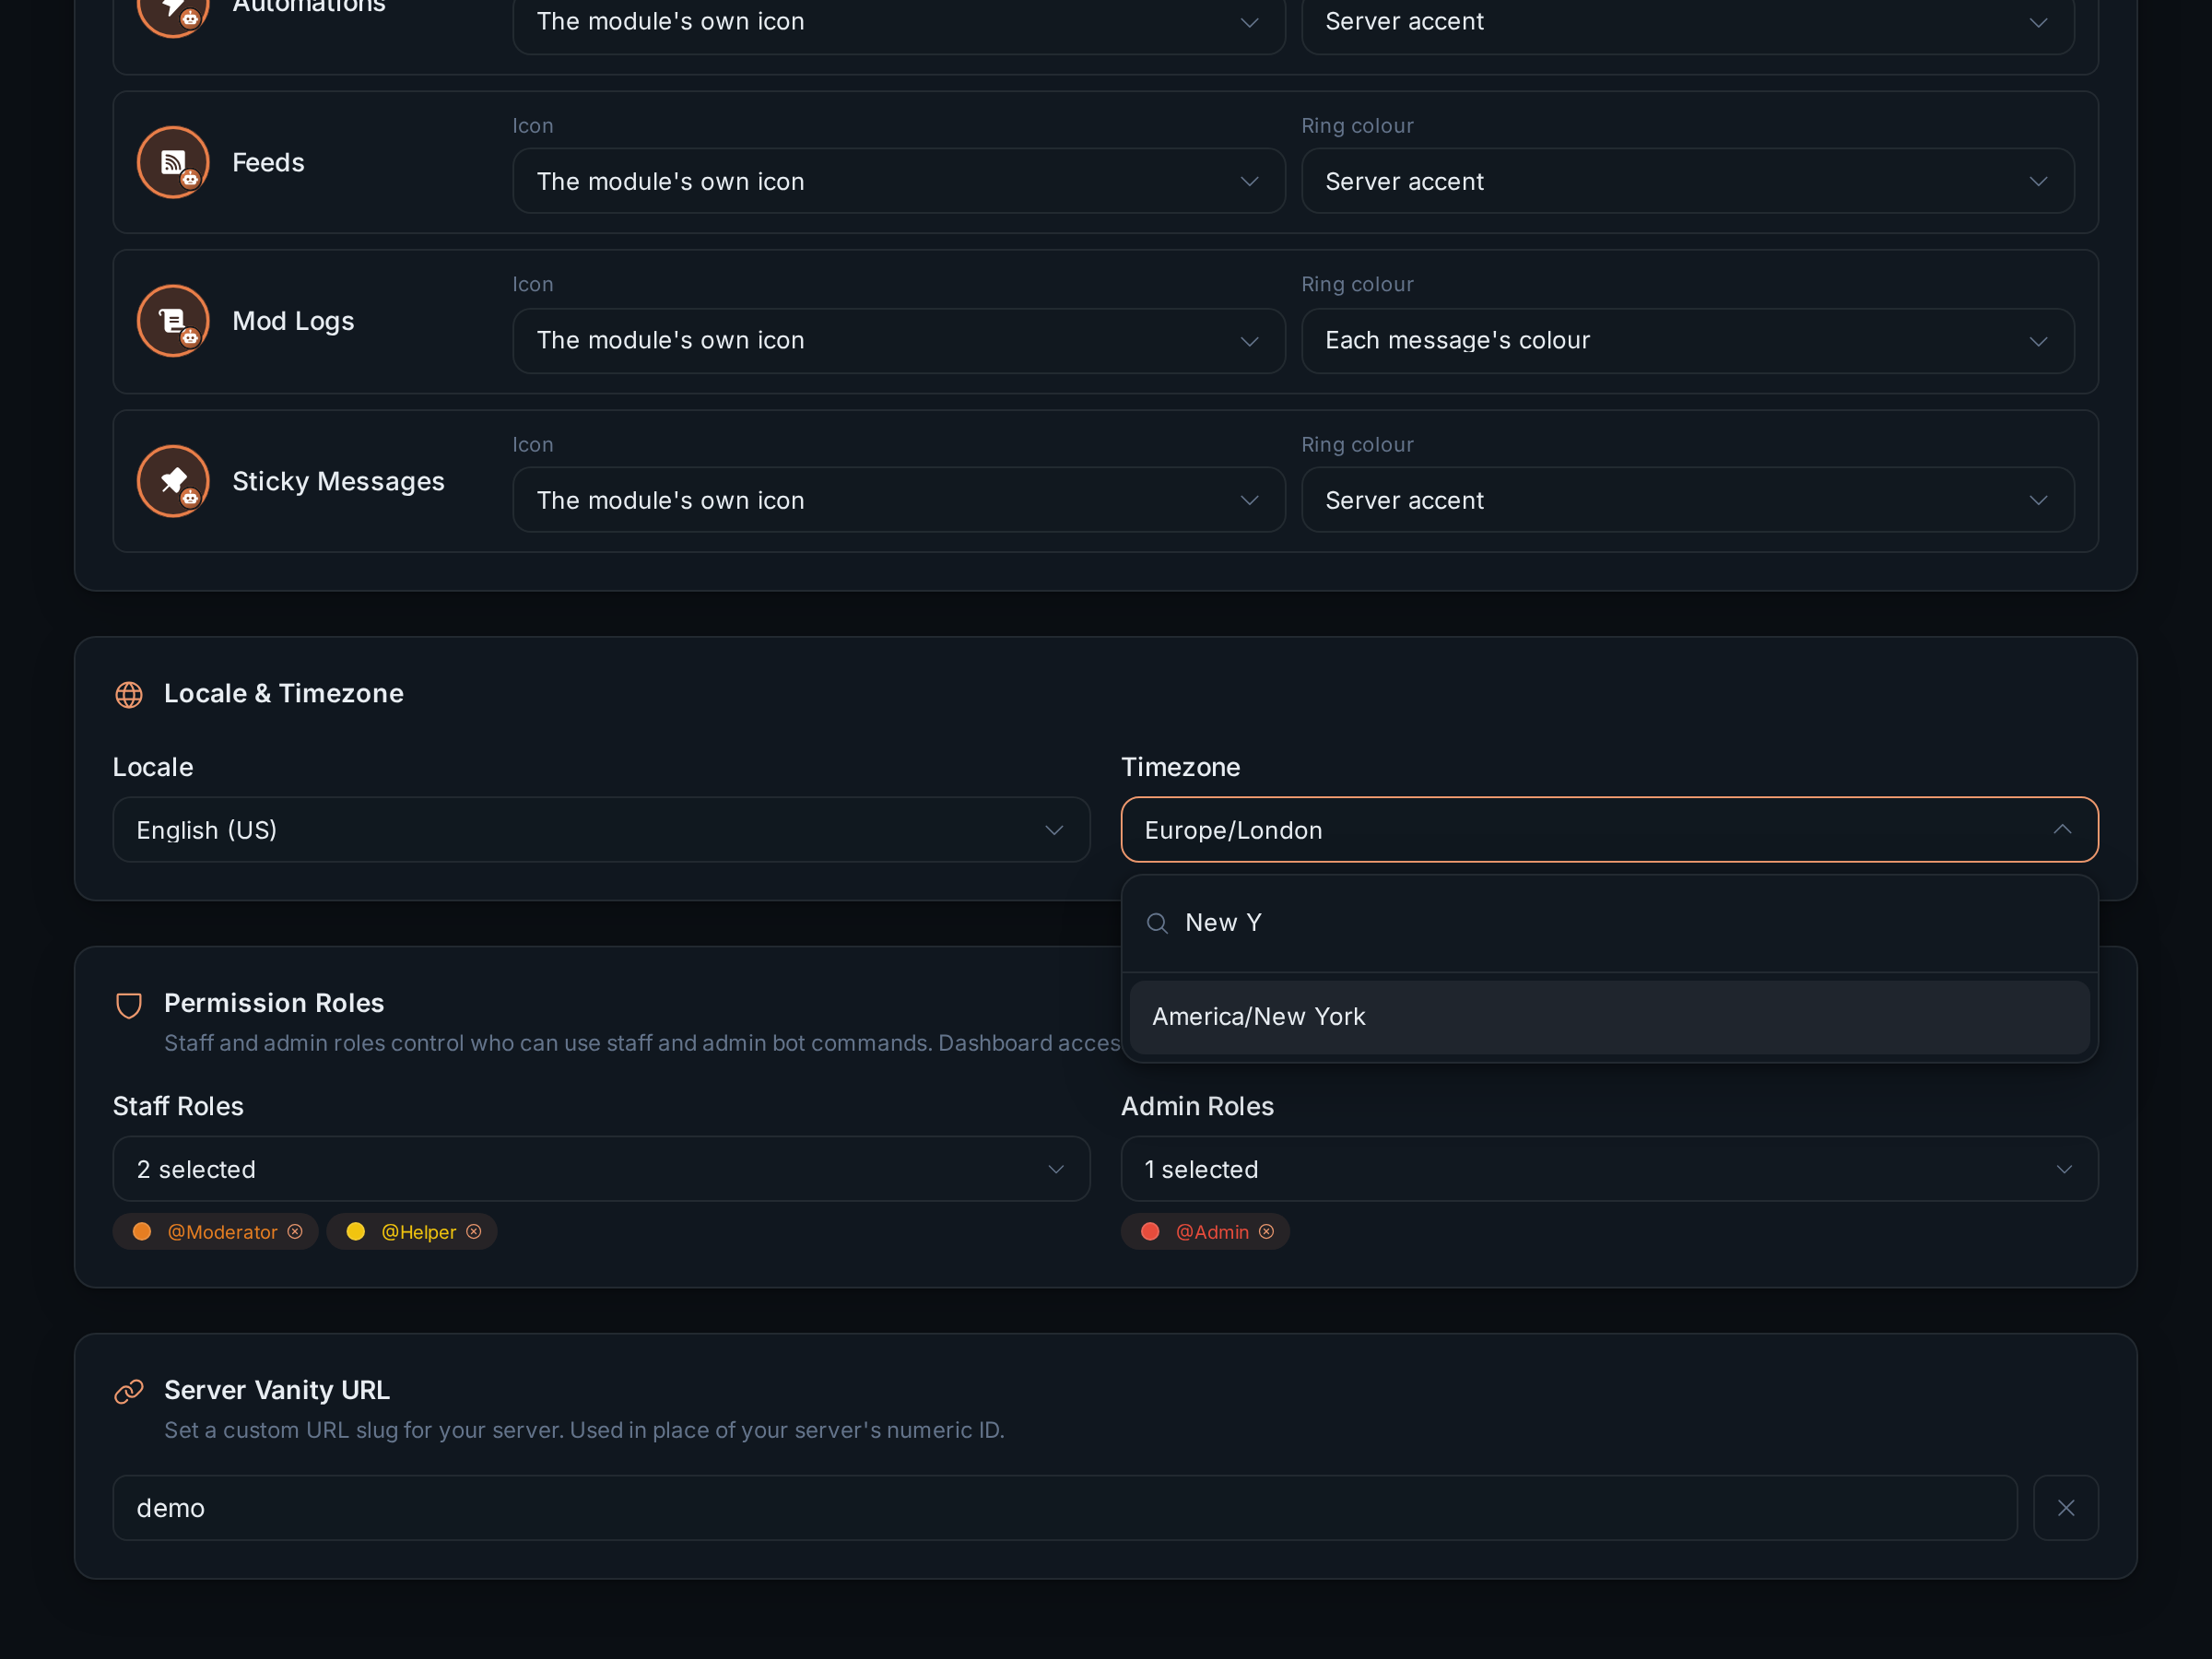Click the yellow @Helper colour dot
Image resolution: width=2212 pixels, height=1659 pixels.
pos(356,1231)
